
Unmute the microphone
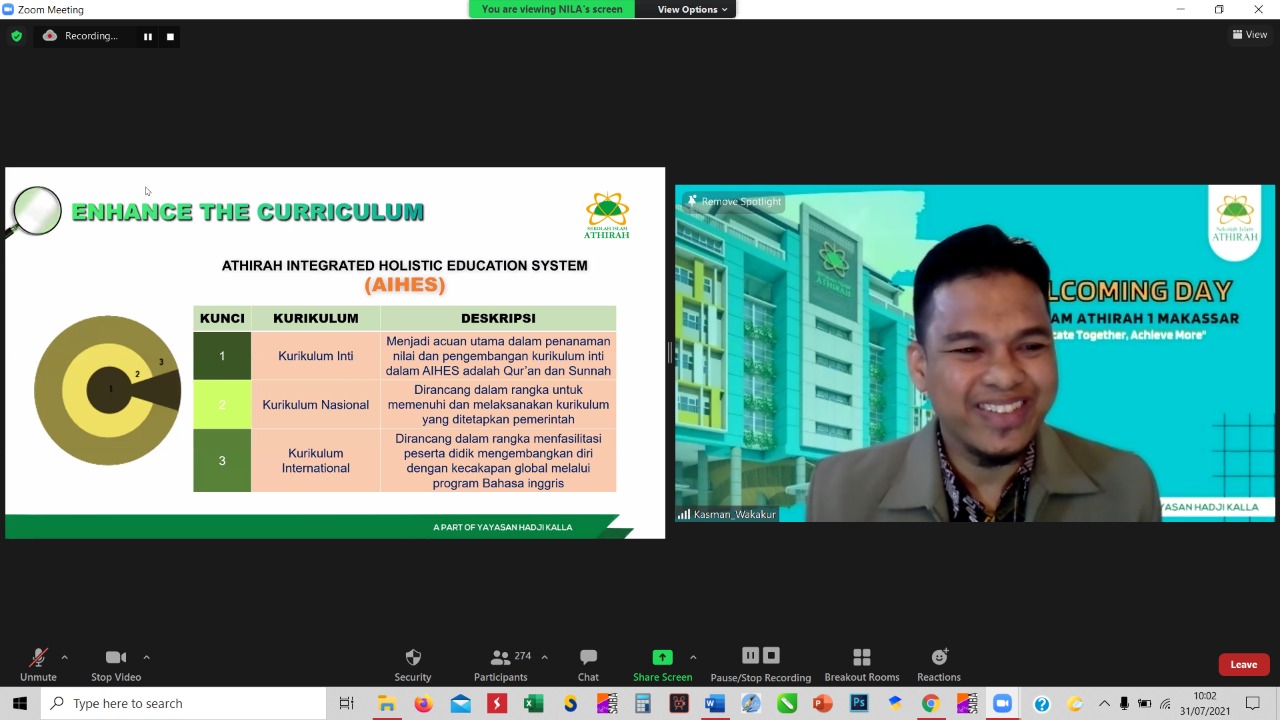(x=38, y=664)
